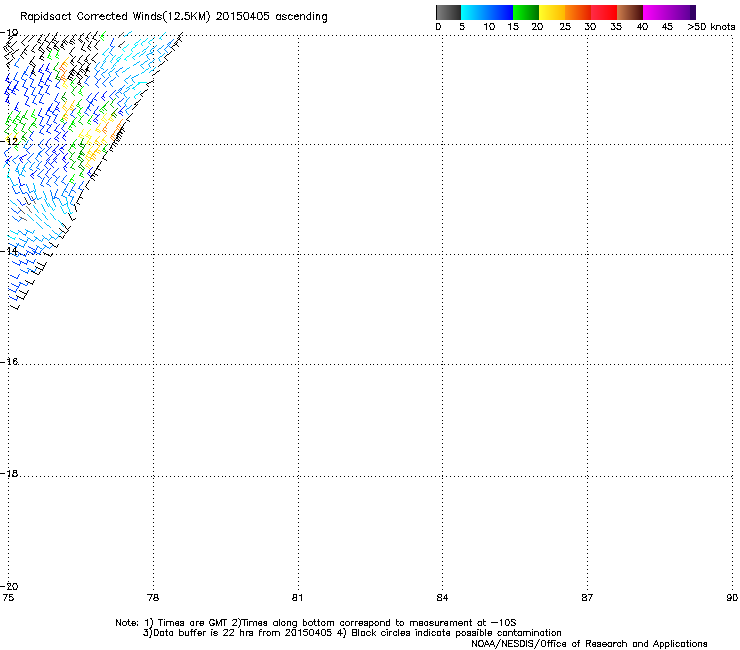Click the longitude label '87'
Viewport: 740px width, 650px height.
click(587, 598)
